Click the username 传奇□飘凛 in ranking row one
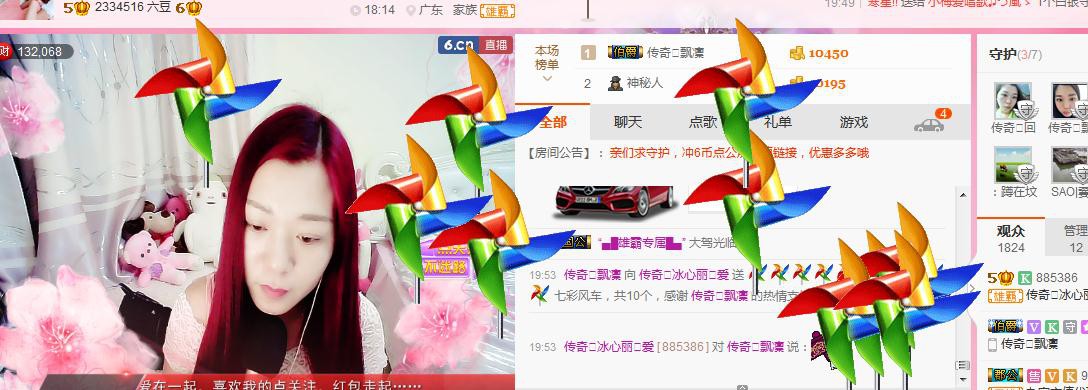The width and height of the screenshot is (1088, 390). 675,53
